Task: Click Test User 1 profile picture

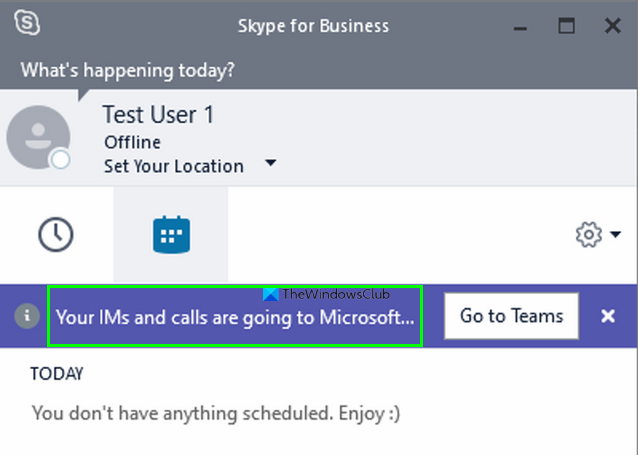Action: click(x=38, y=137)
